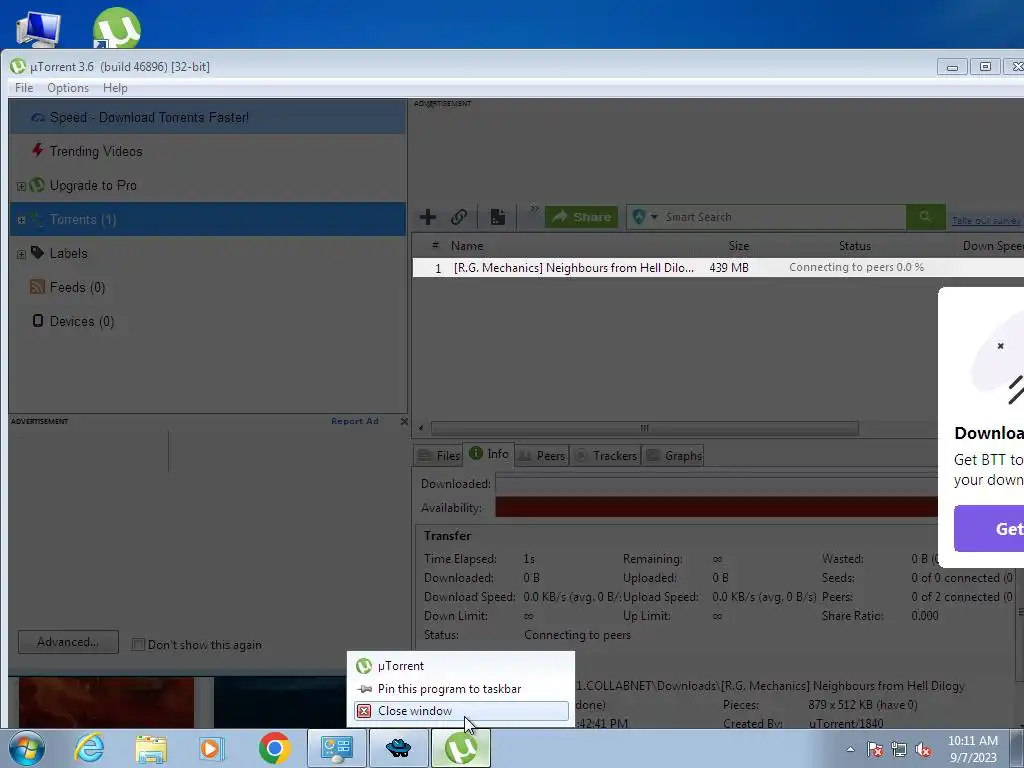
Task: Click the RSS Feeds icon
Action: (37, 287)
